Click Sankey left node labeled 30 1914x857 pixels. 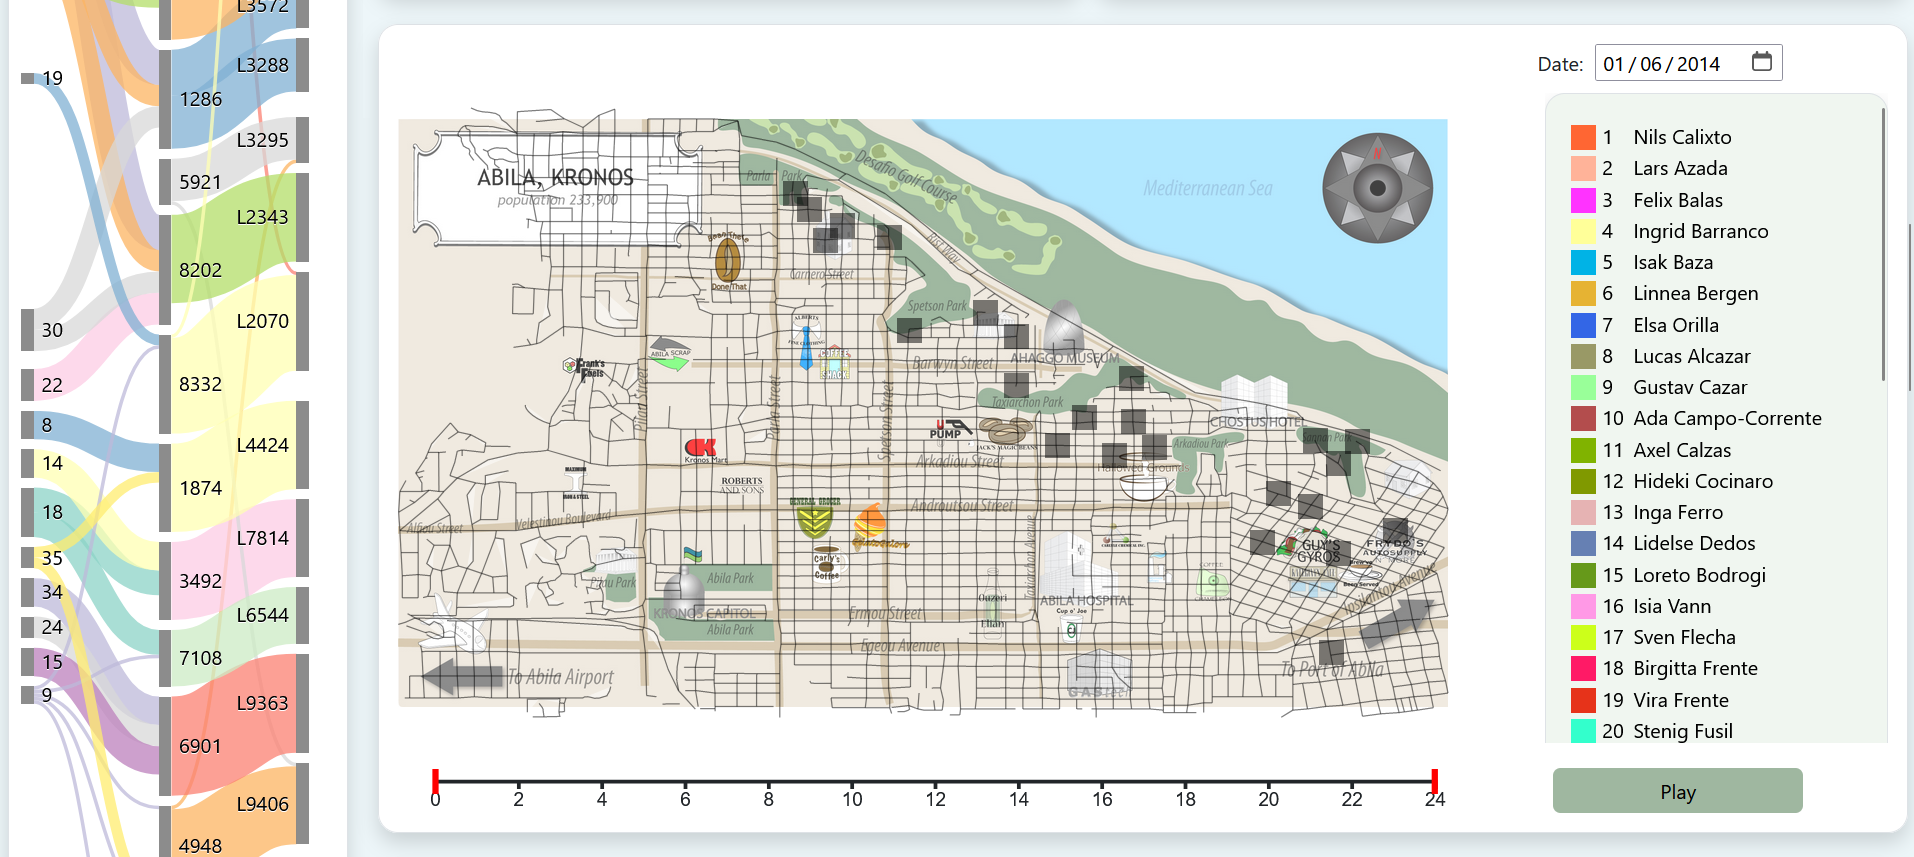coord(28,330)
